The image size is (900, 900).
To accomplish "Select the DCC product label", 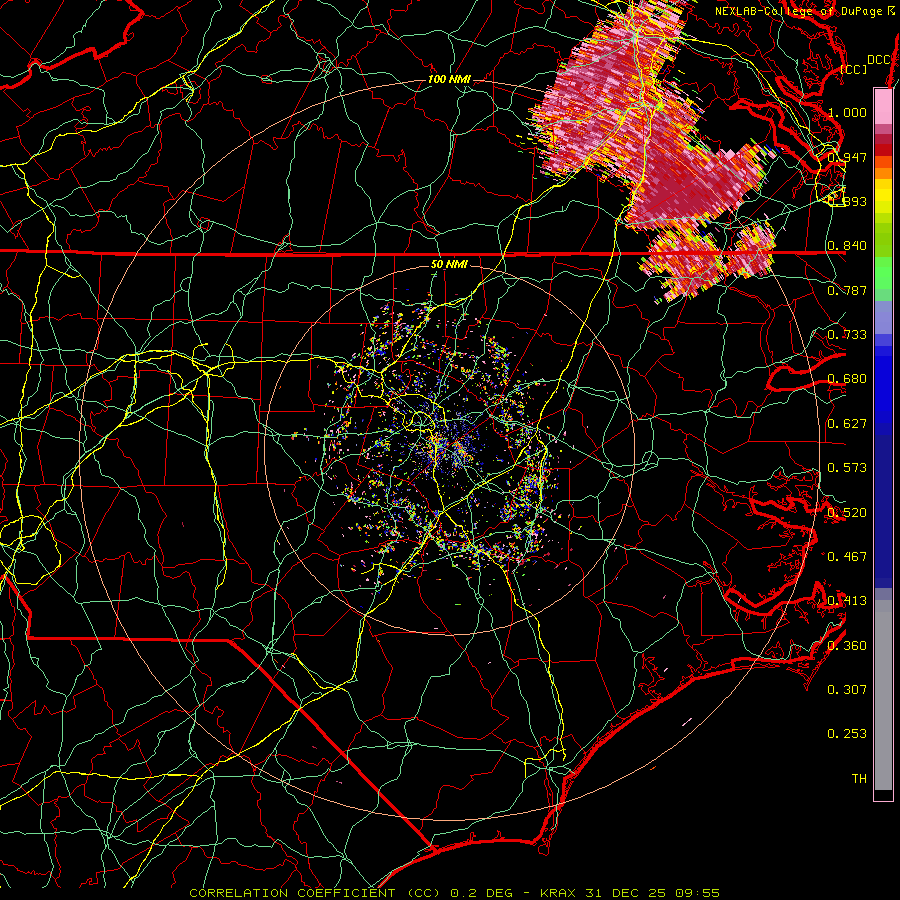I will coord(879,60).
